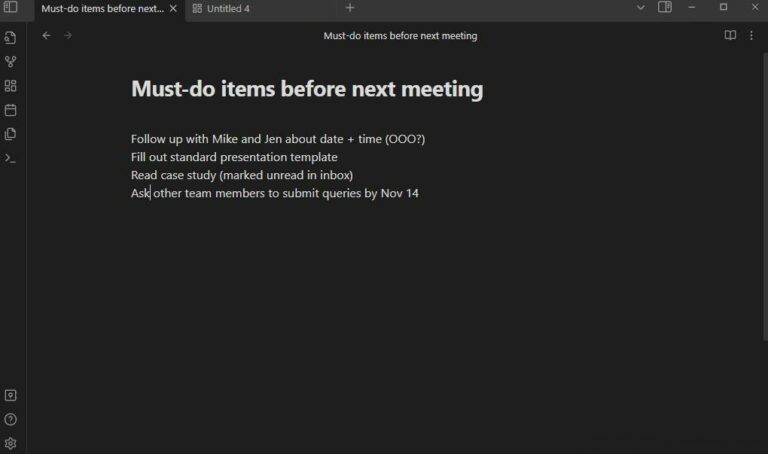Viewport: 768px width, 454px height.
Task: Toggle the right sidebar panel
Action: 665,7
